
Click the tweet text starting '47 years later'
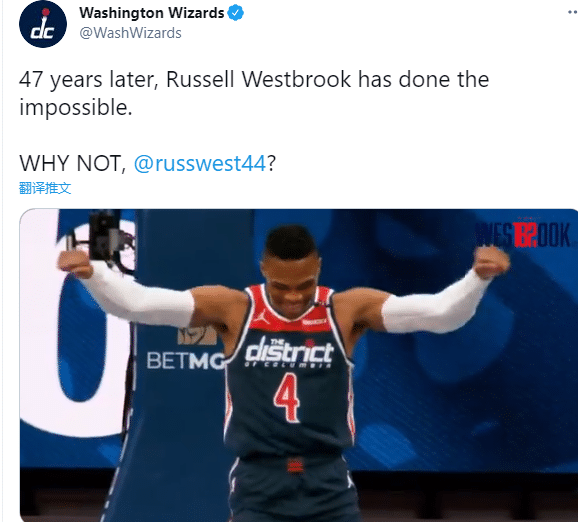pyautogui.click(x=254, y=93)
